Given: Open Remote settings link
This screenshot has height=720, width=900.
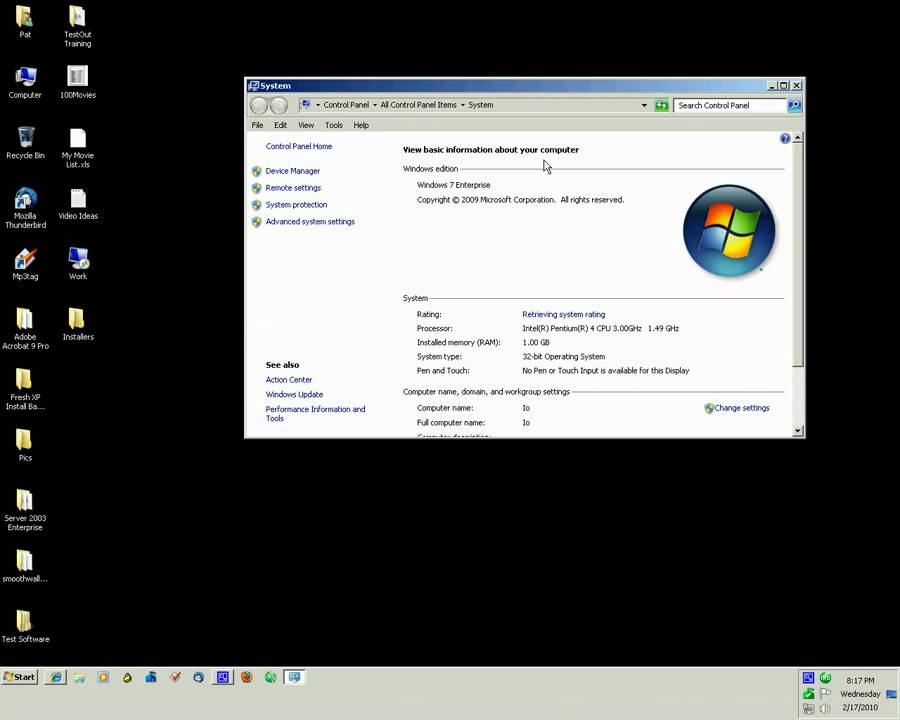Looking at the screenshot, I should (x=293, y=188).
